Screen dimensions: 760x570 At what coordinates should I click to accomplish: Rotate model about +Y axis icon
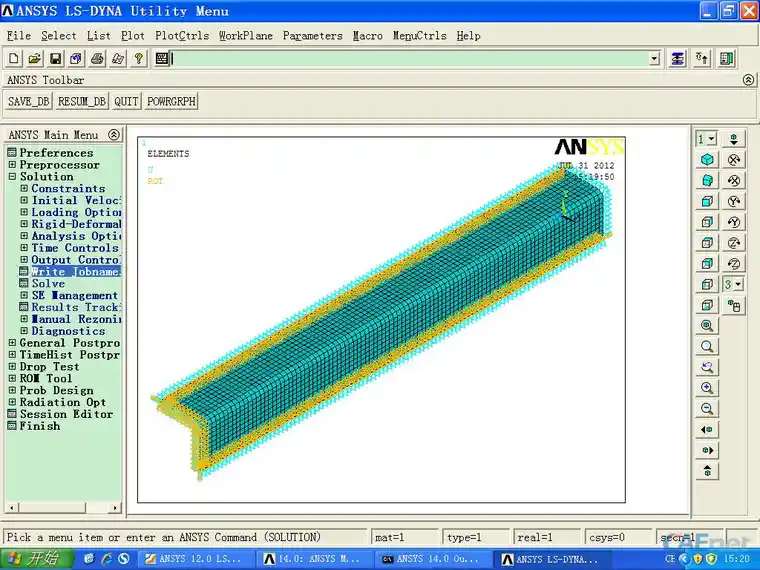coord(734,201)
